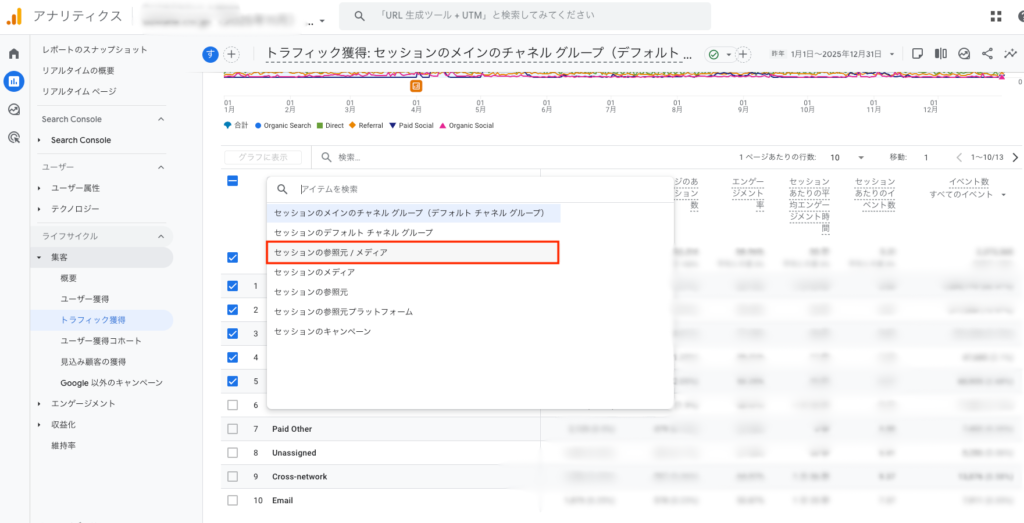Expand the テクノロジー tree item

pos(39,209)
